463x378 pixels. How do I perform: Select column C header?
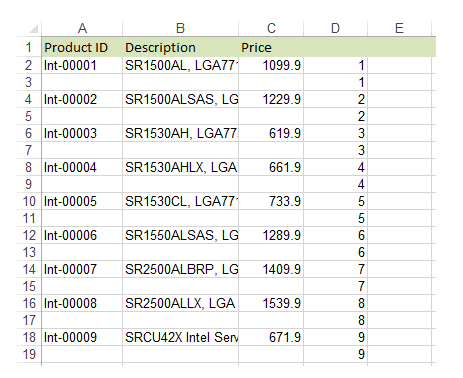pos(271,28)
